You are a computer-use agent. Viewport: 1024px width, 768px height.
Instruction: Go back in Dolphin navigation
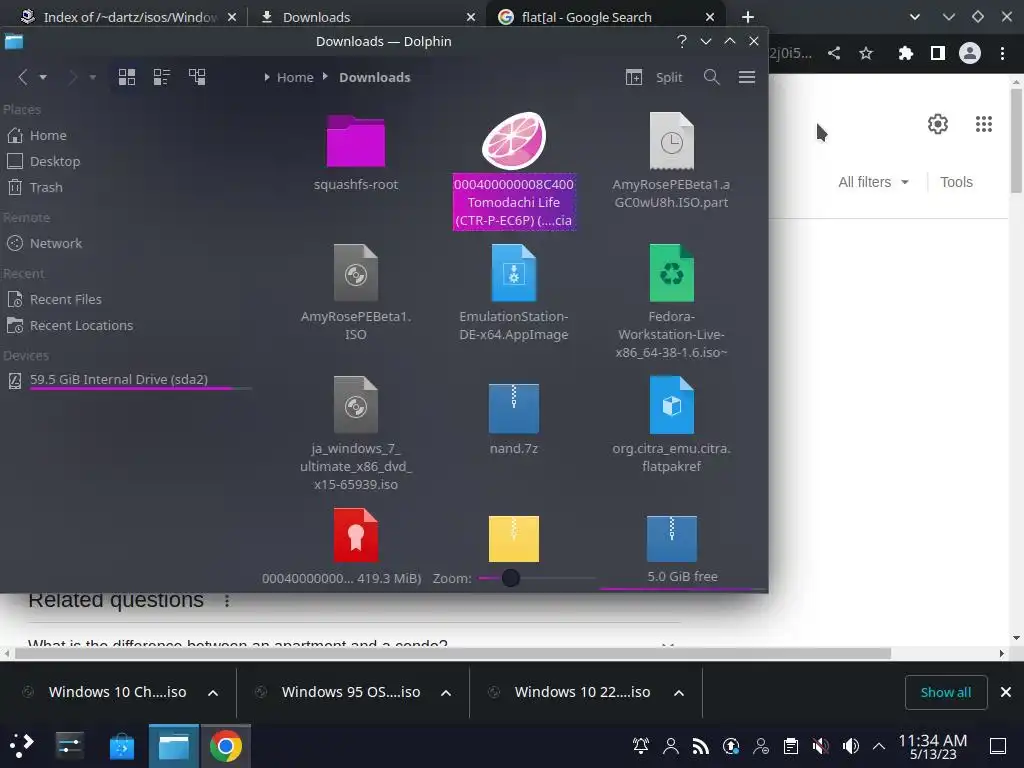(x=23, y=77)
